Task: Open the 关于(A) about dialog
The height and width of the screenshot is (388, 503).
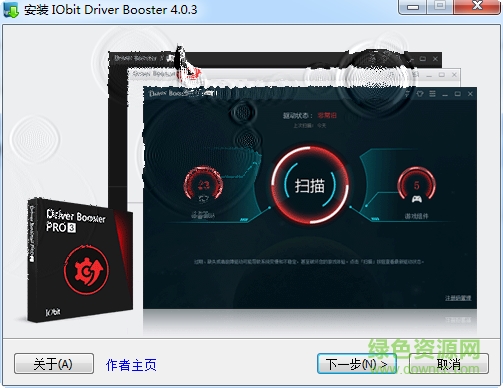Action: (x=54, y=364)
